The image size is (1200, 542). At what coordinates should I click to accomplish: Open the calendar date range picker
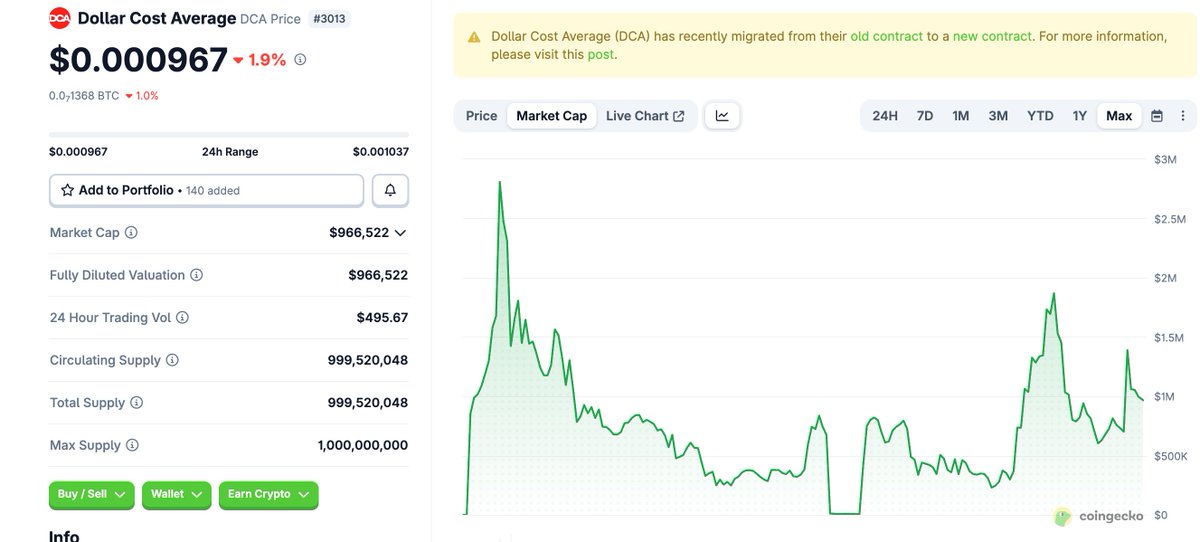click(x=1157, y=116)
